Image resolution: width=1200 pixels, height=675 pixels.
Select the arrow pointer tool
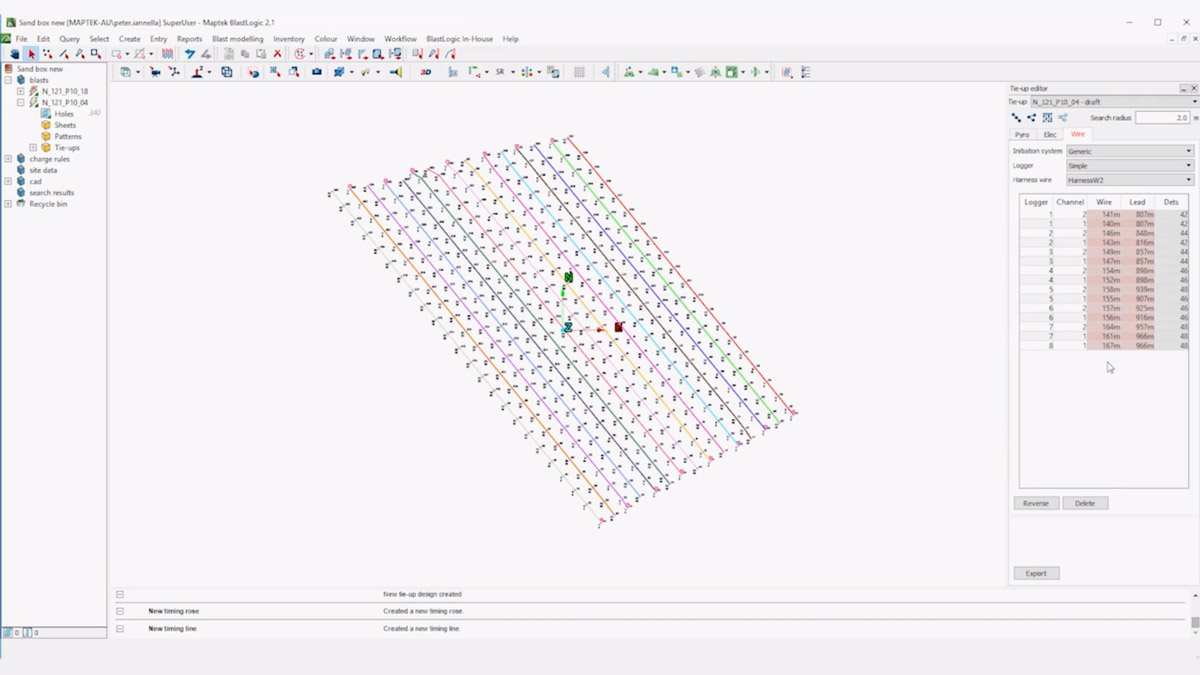[x=31, y=54]
